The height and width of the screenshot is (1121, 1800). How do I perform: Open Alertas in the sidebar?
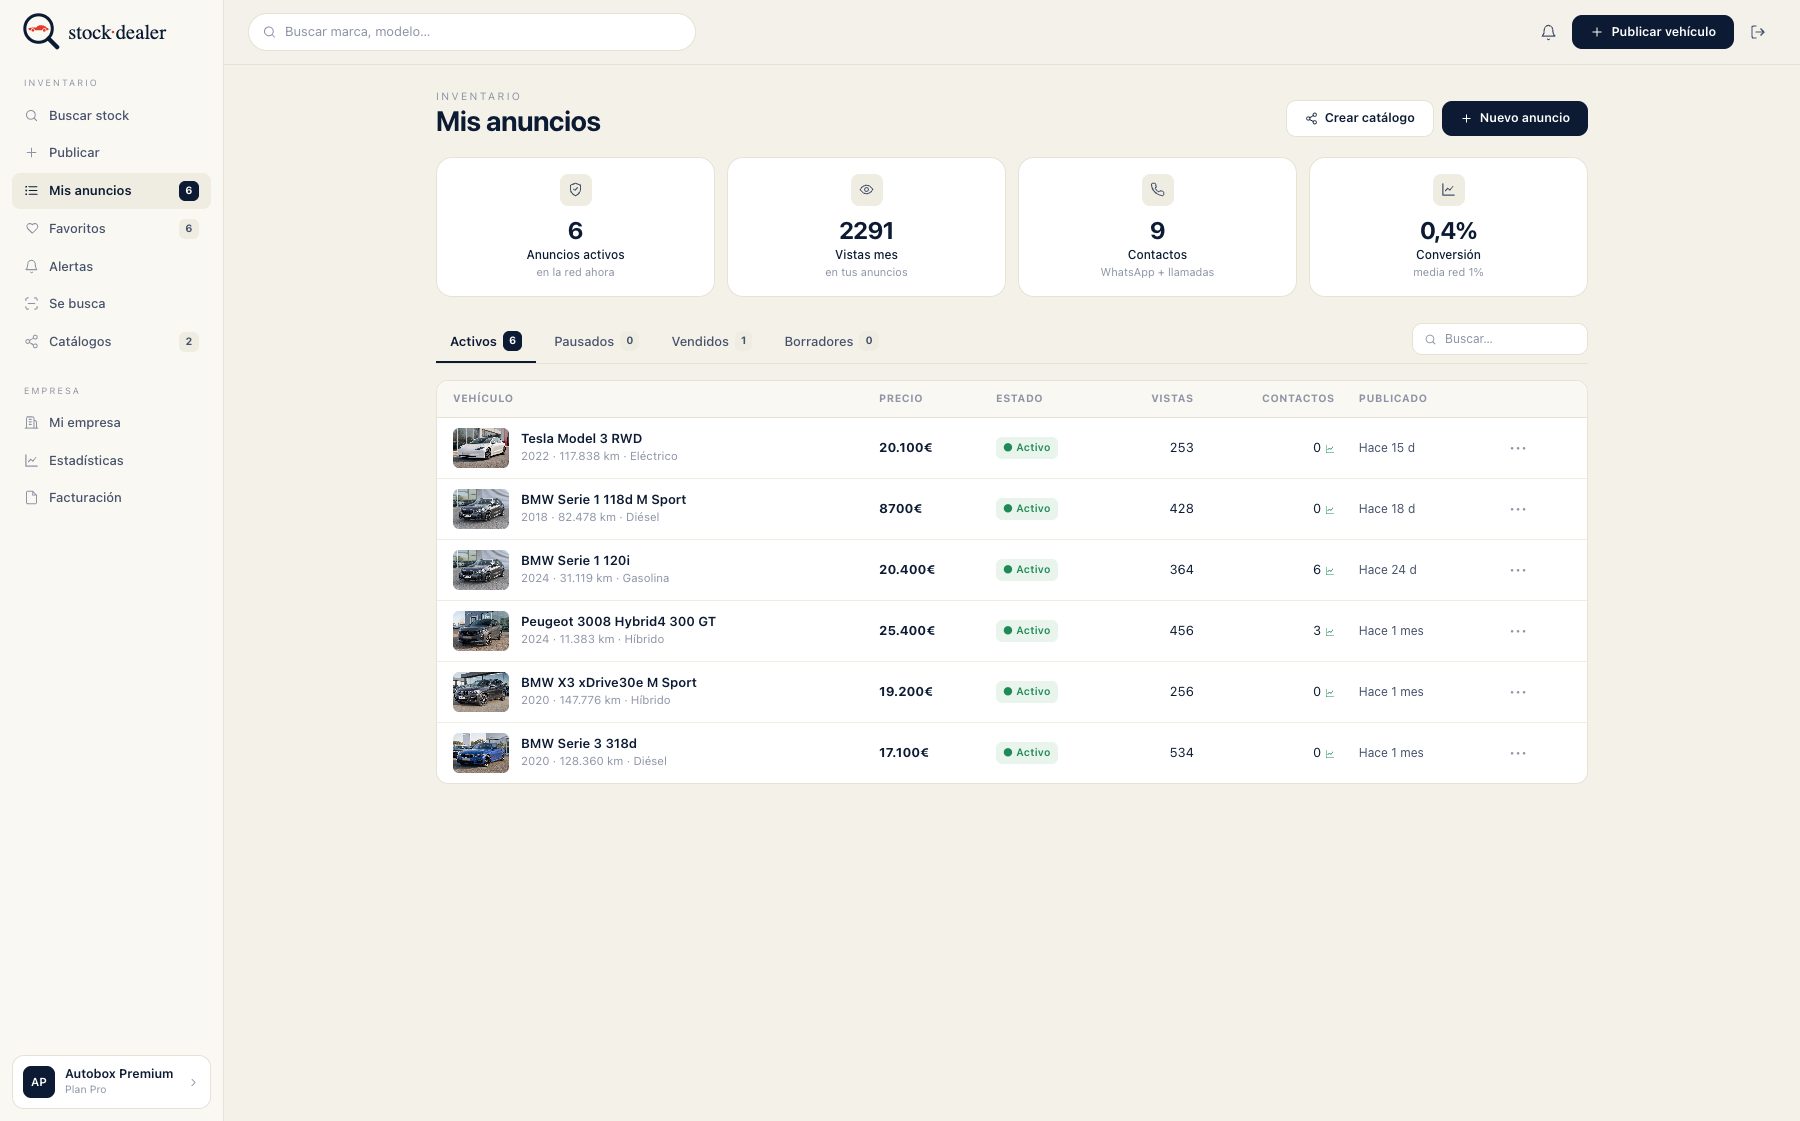tap(111, 266)
